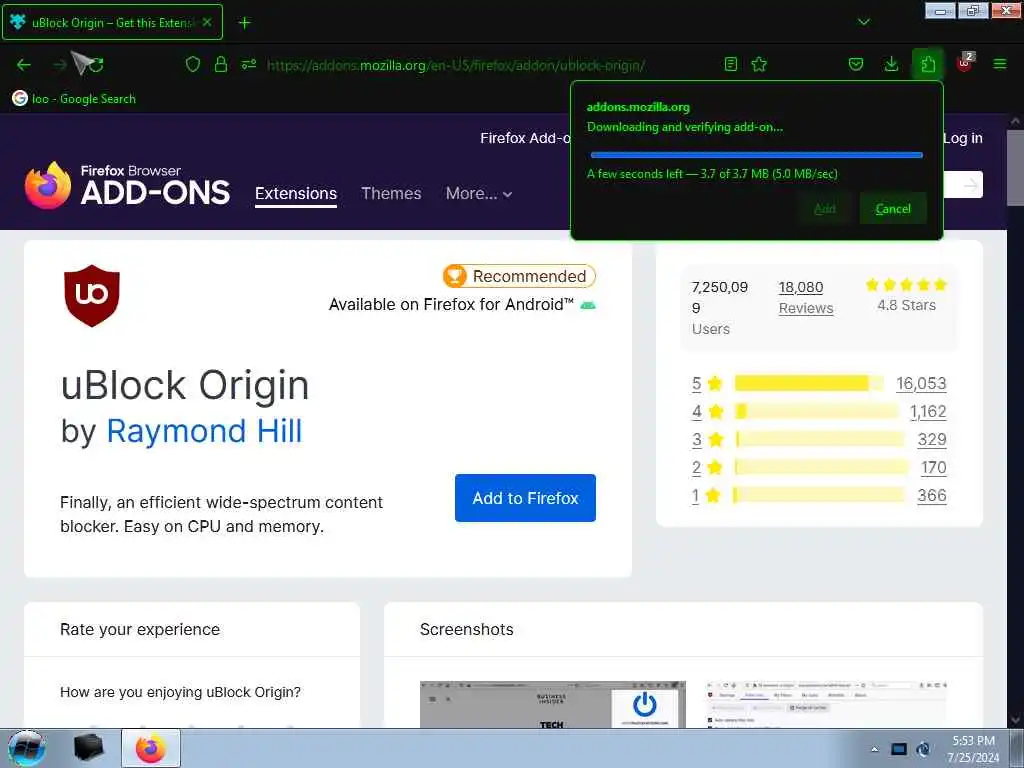The image size is (1024, 768).
Task: Open the 170 two-star review count
Action: point(933,468)
